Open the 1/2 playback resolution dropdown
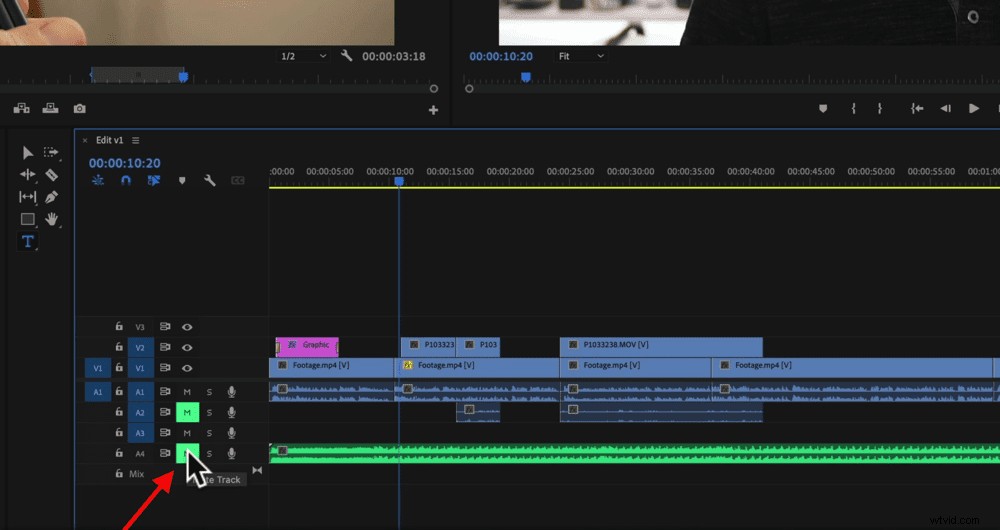This screenshot has height=530, width=1000. tap(304, 56)
